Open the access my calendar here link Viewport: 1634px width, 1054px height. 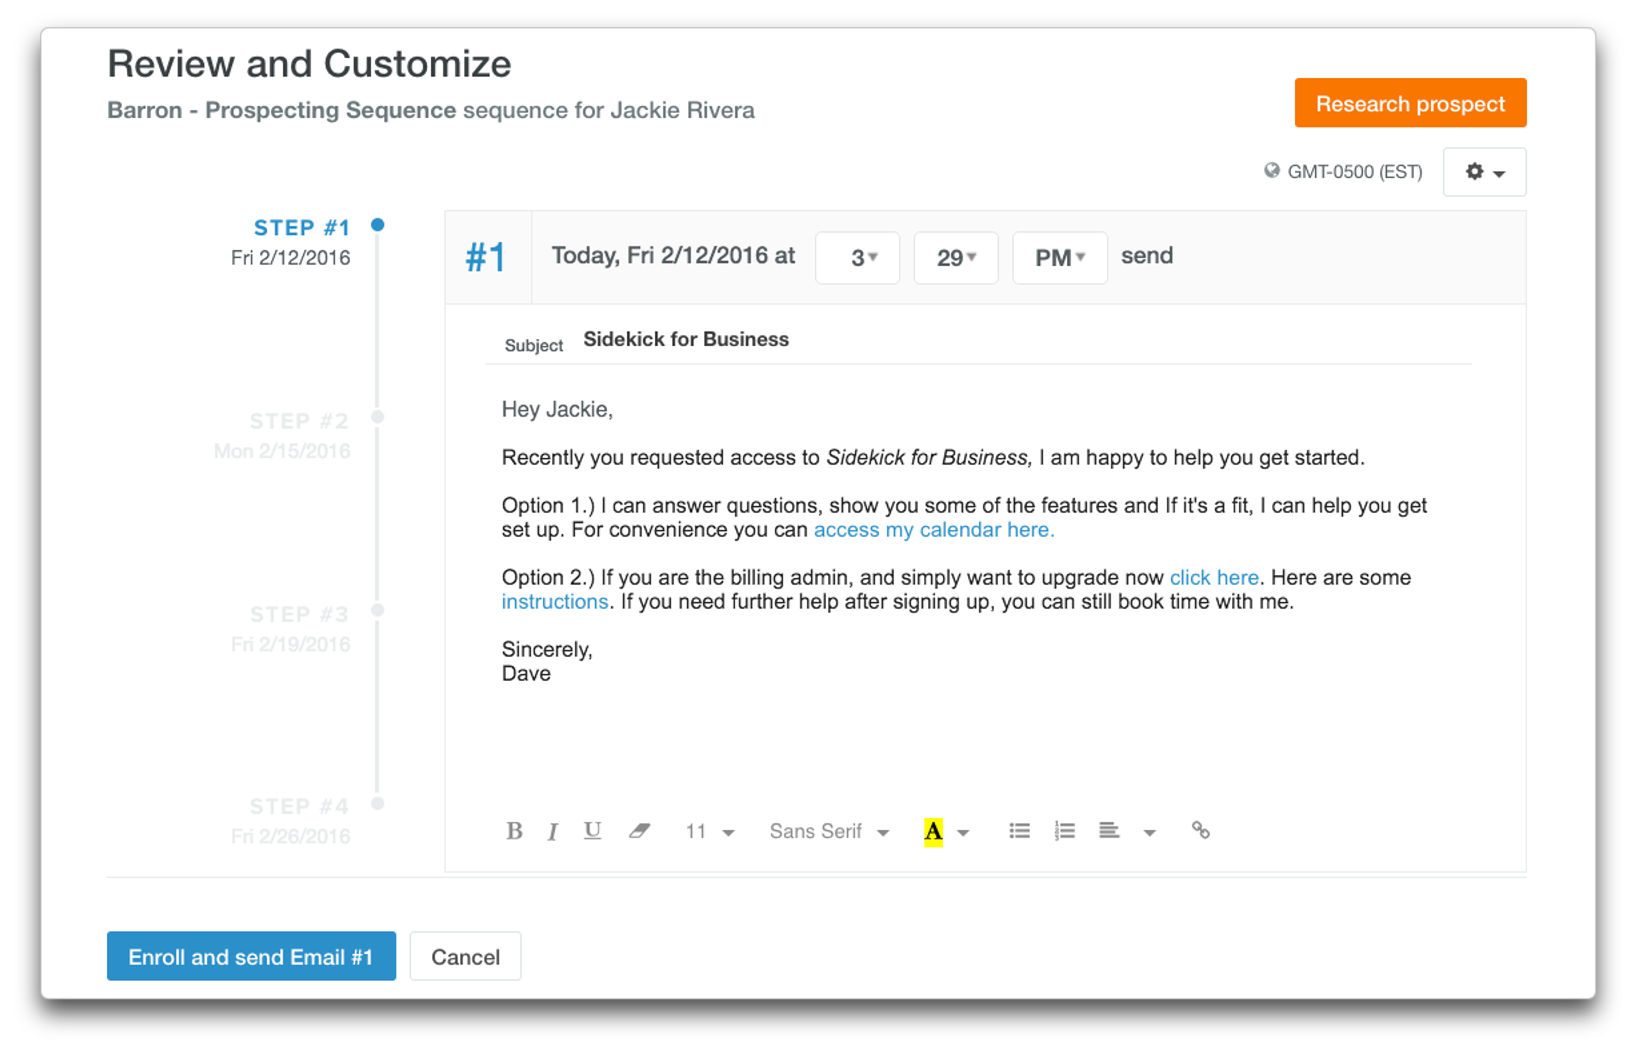(934, 530)
